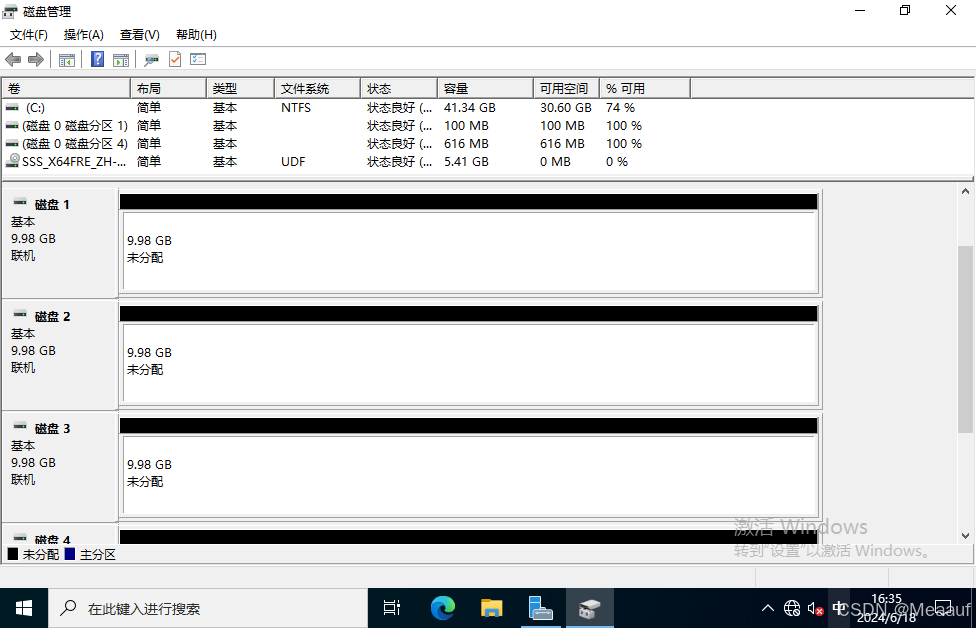Image resolution: width=976 pixels, height=628 pixels.
Task: Click the Forward arrow toolbar icon
Action: [36, 60]
